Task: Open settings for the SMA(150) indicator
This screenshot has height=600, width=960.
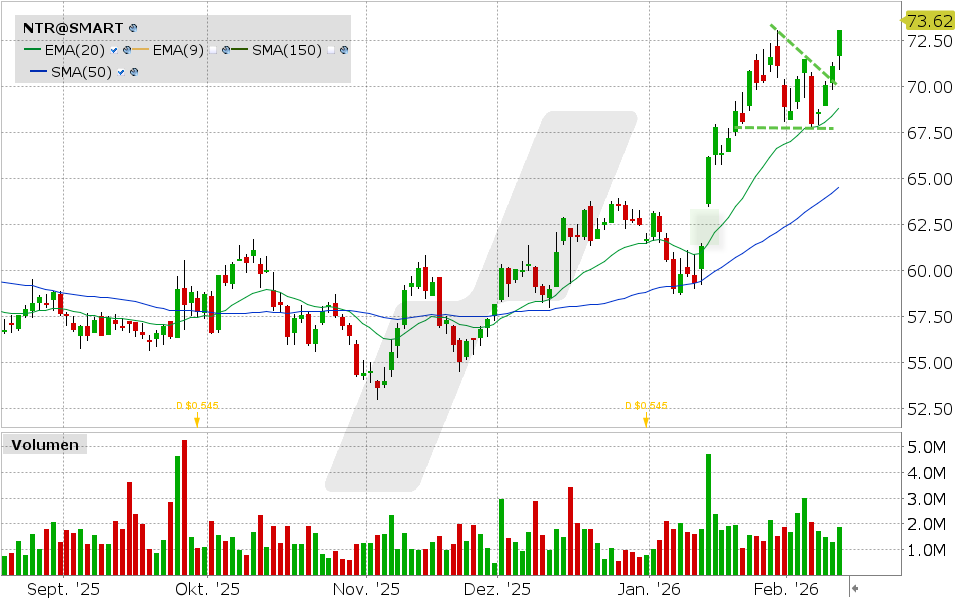Action: pyautogui.click(x=343, y=50)
